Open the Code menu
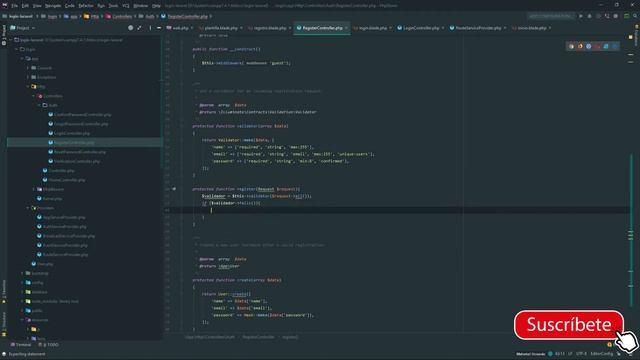 [x=70, y=6]
